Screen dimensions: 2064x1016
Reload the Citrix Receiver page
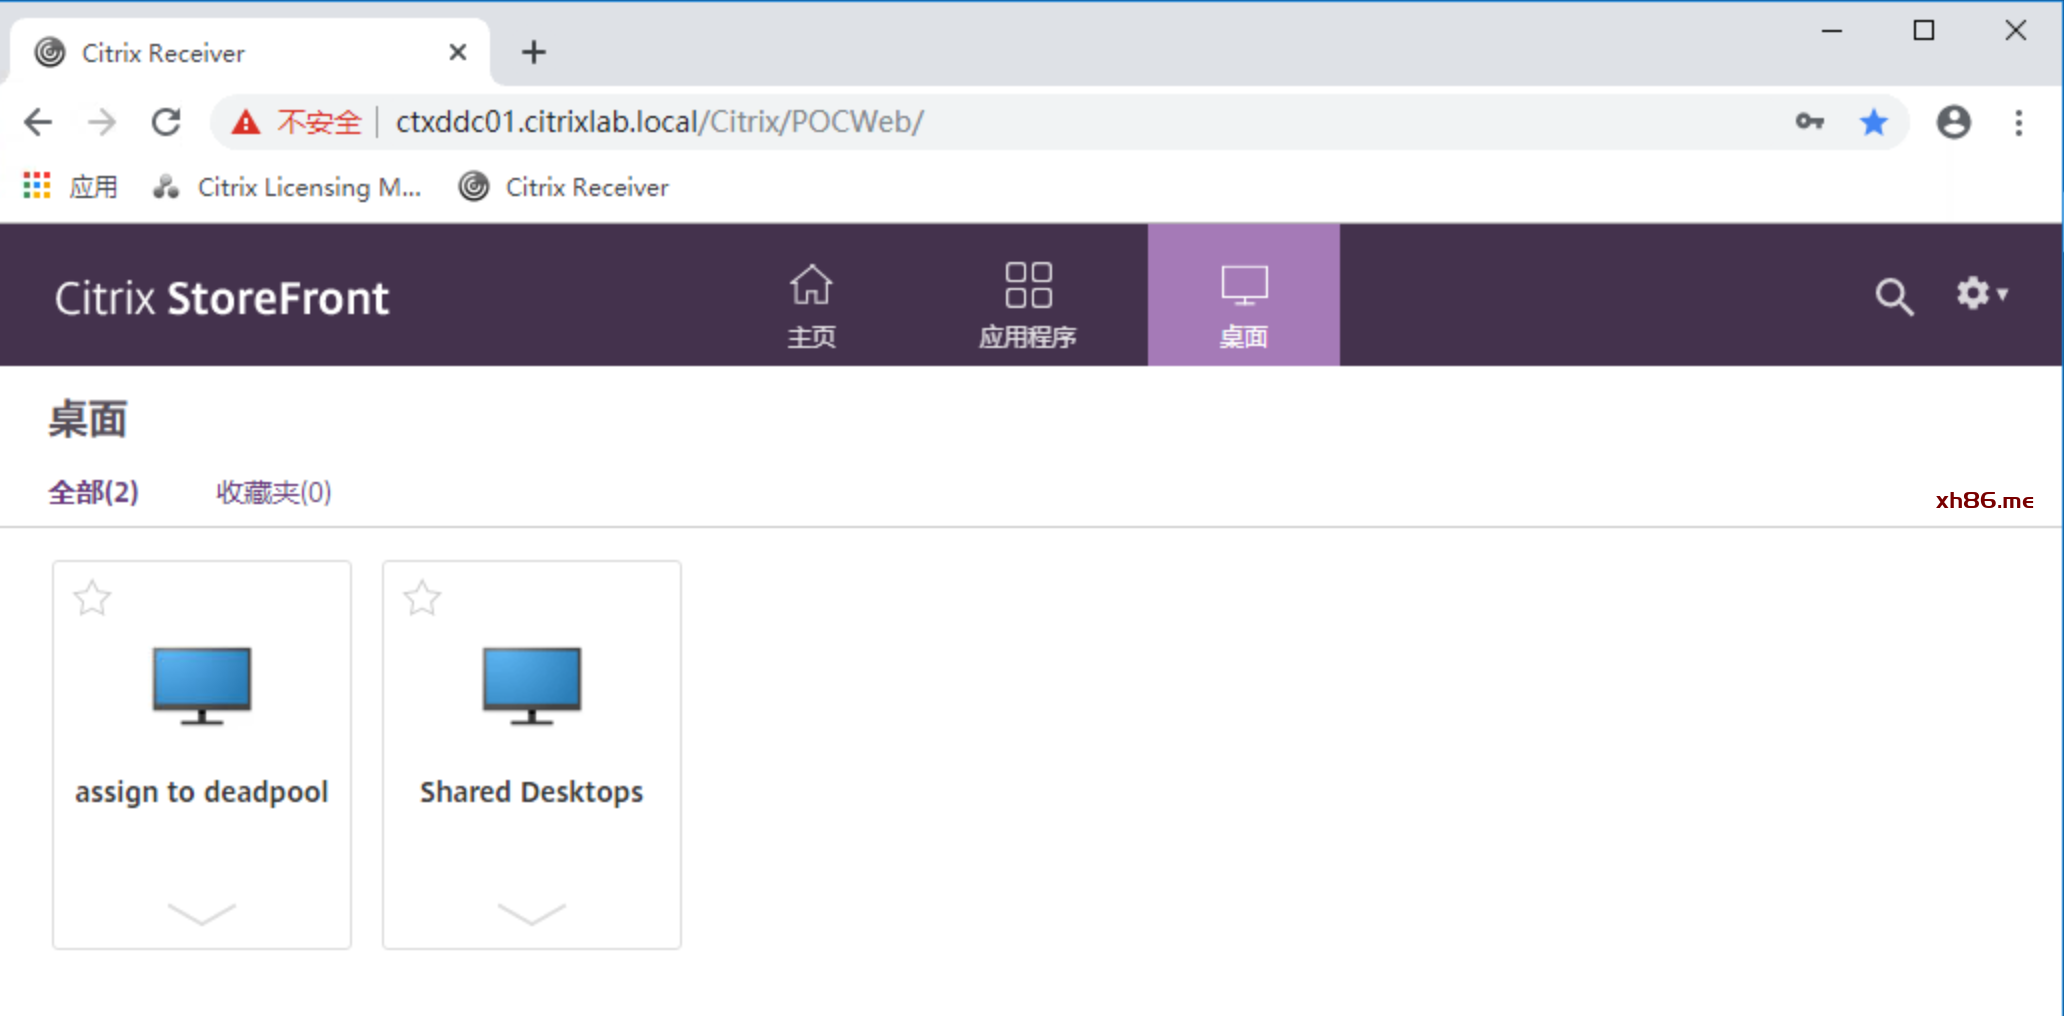[166, 122]
